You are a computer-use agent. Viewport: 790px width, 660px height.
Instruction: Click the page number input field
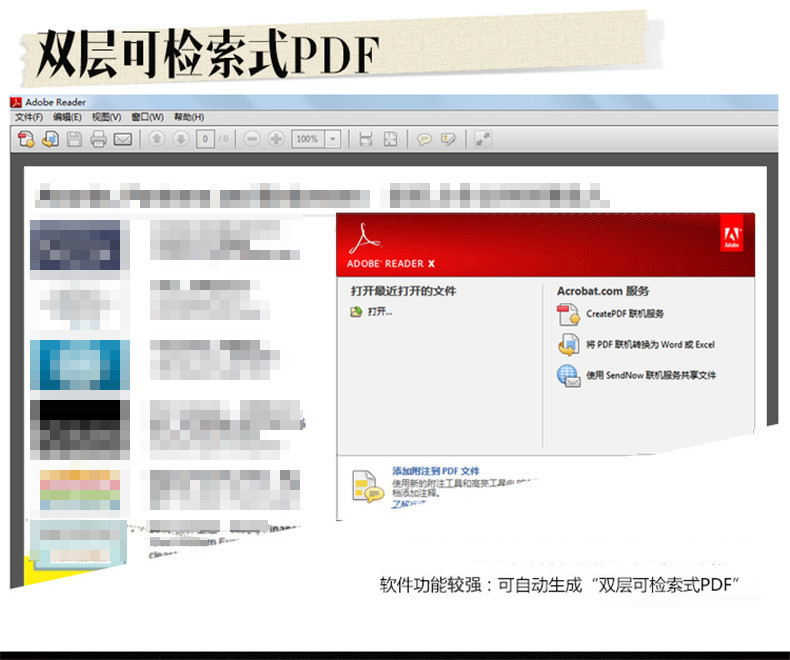[205, 139]
